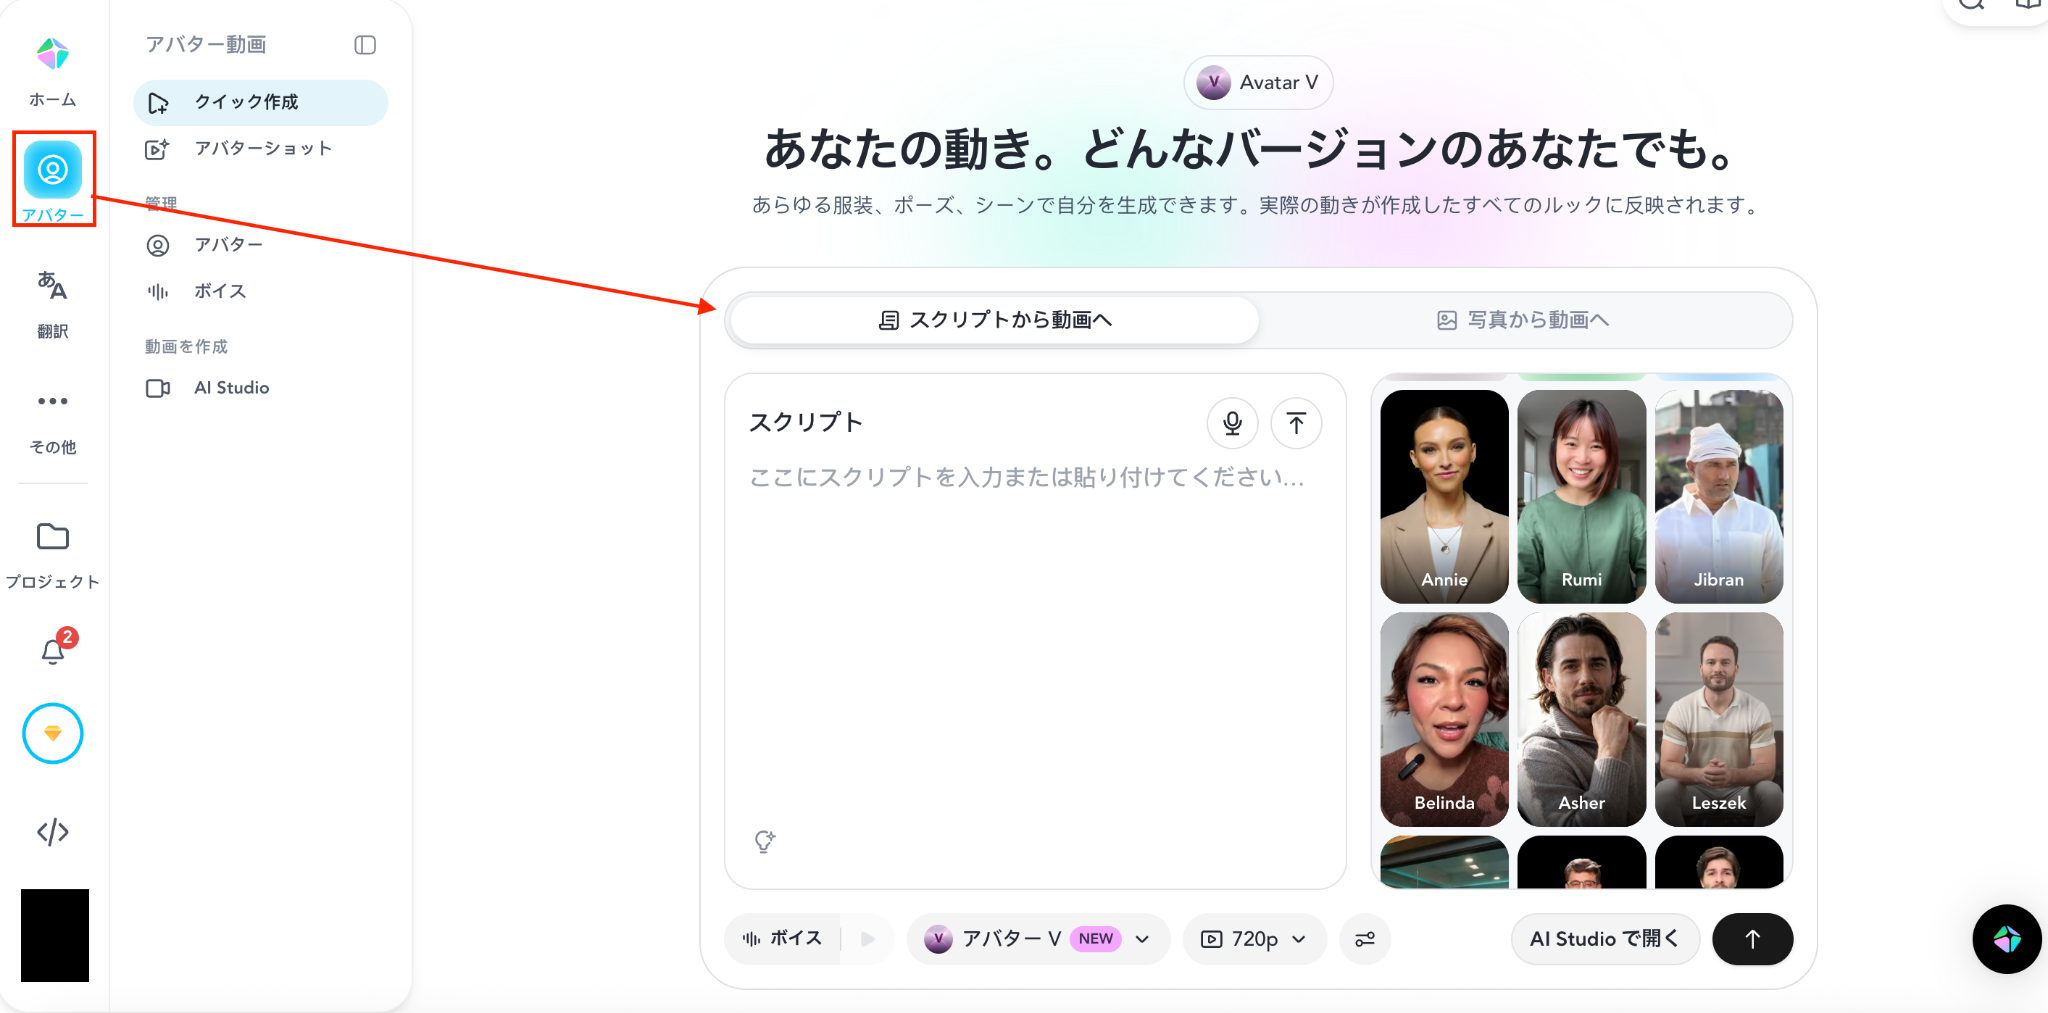Expand the 720p resolution dropdown
The width and height of the screenshot is (2048, 1013).
(1254, 939)
